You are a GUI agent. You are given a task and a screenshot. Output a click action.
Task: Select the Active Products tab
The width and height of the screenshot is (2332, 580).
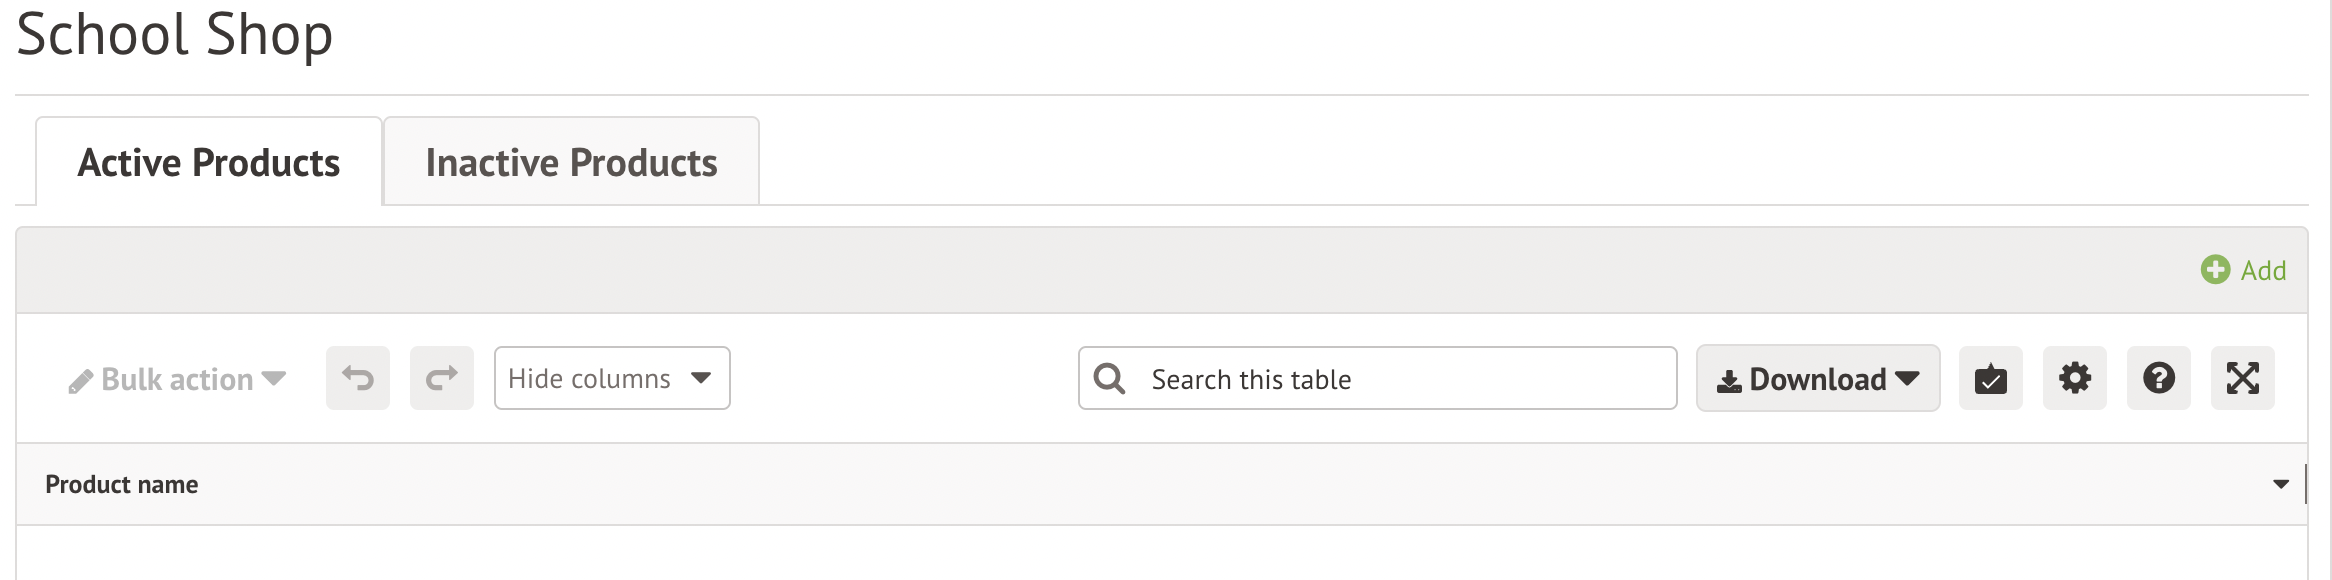(x=208, y=163)
